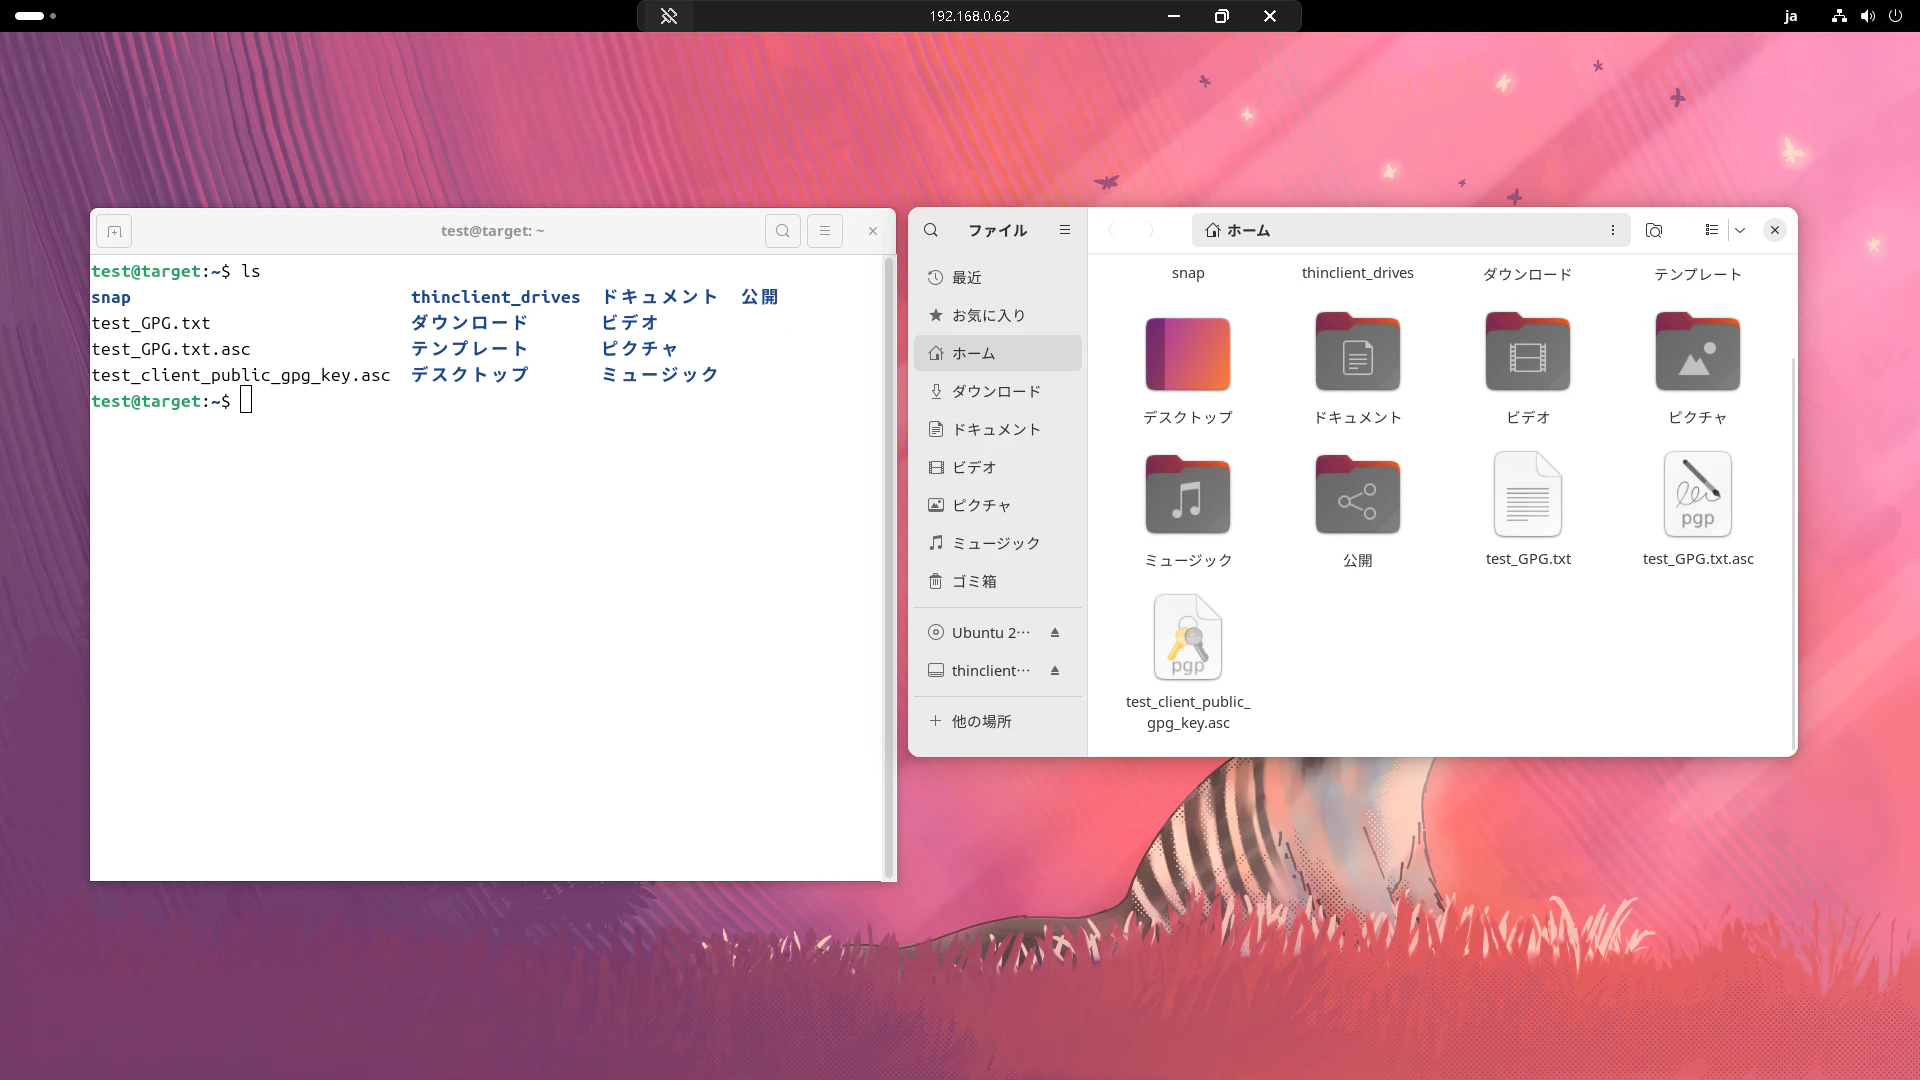Open the system power menu icon
1920x1080 pixels.
[1895, 16]
